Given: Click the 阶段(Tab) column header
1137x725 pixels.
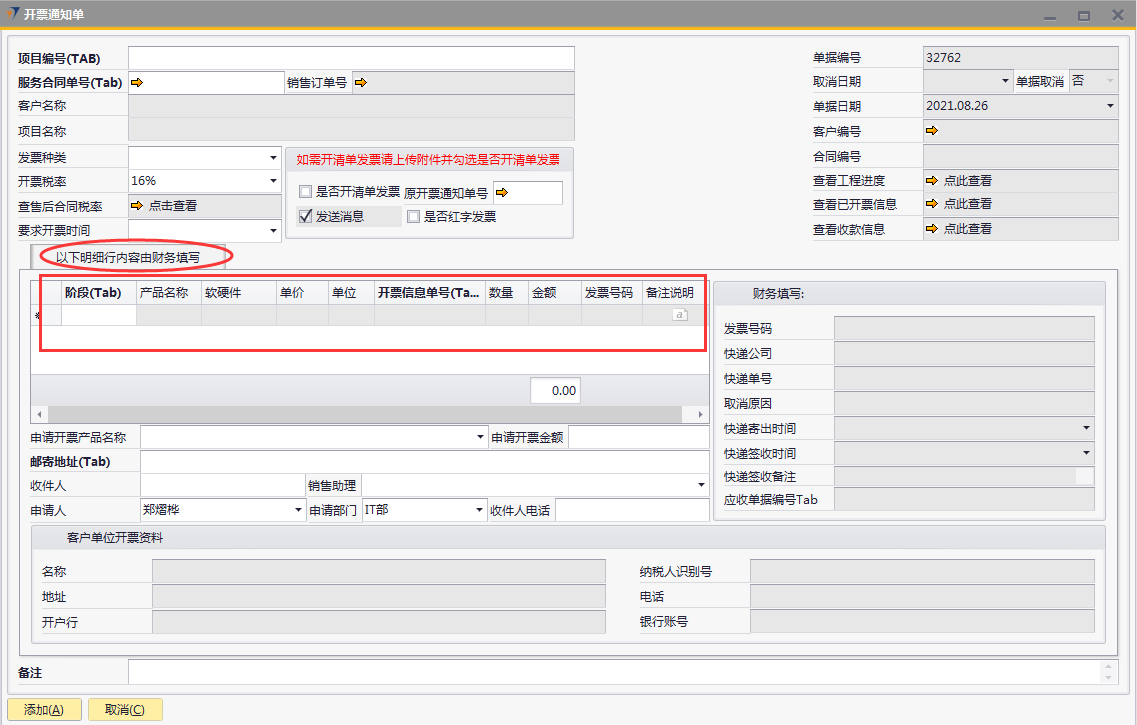Looking at the screenshot, I should coord(93,293).
